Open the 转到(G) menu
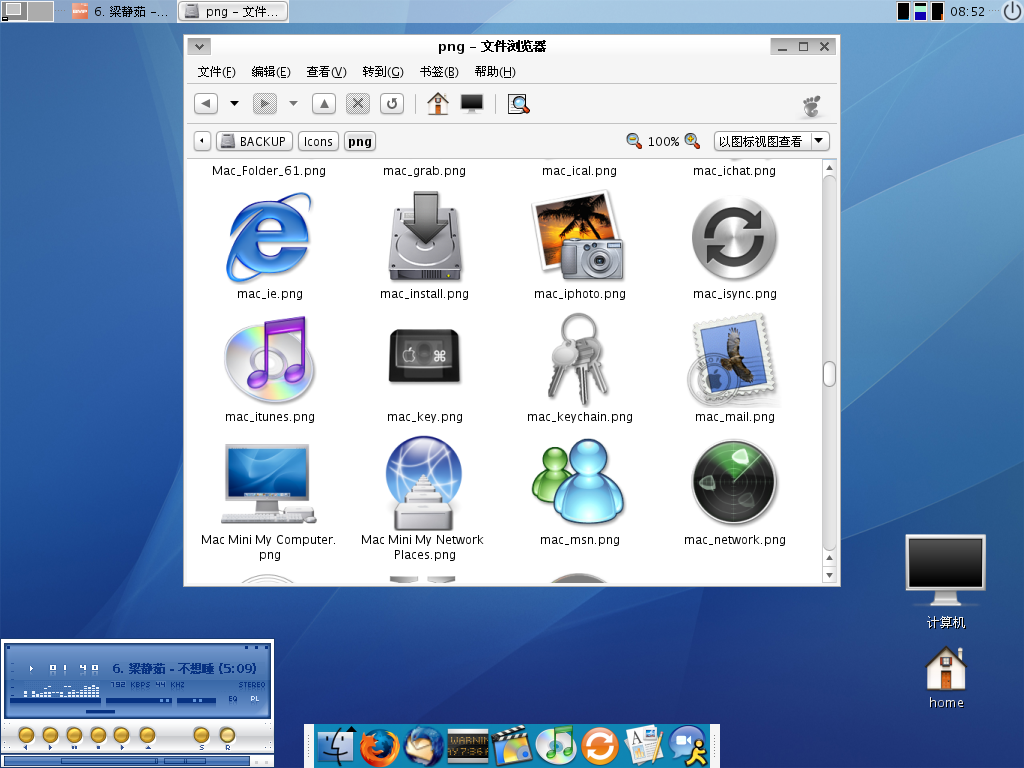The image size is (1024, 768). tap(383, 72)
